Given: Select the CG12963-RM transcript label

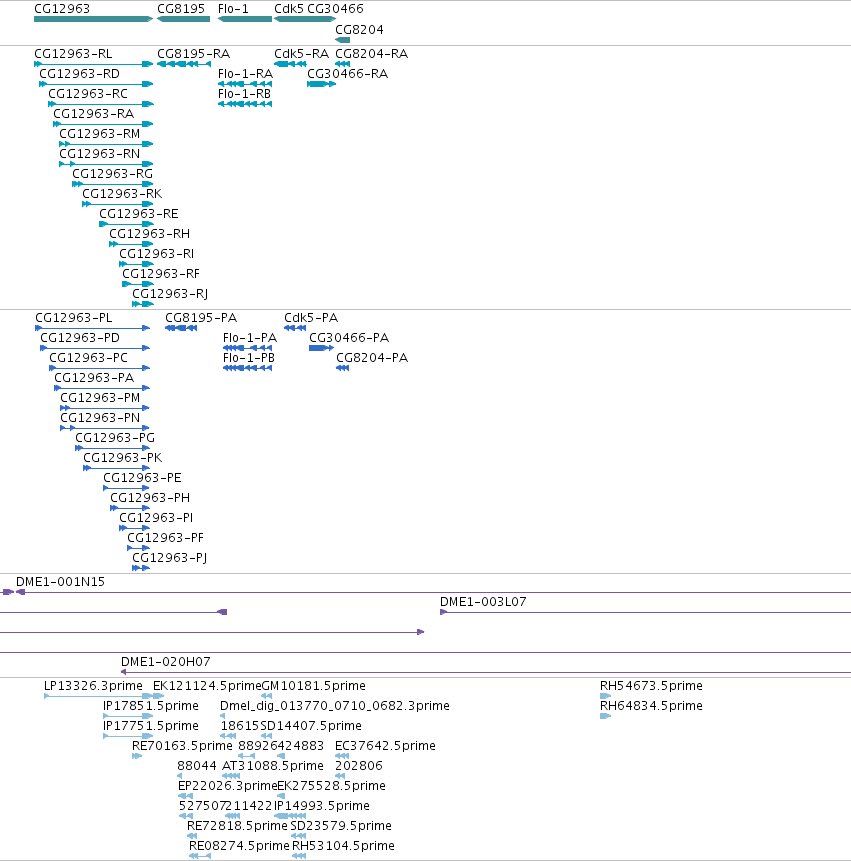Looking at the screenshot, I should [x=99, y=134].
